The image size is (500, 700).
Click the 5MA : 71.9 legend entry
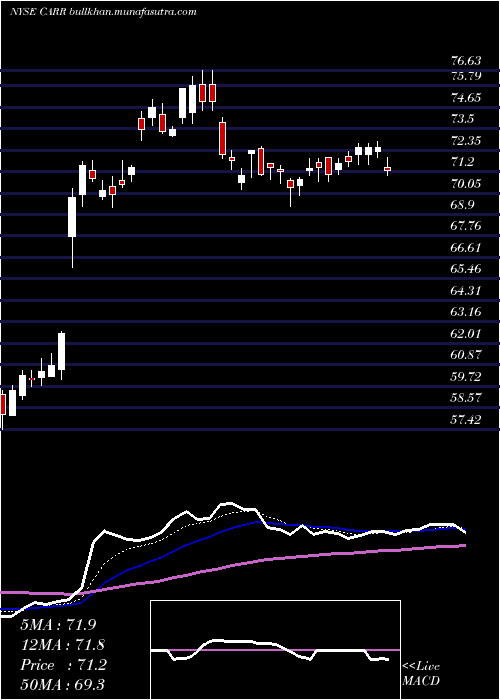pos(59,625)
